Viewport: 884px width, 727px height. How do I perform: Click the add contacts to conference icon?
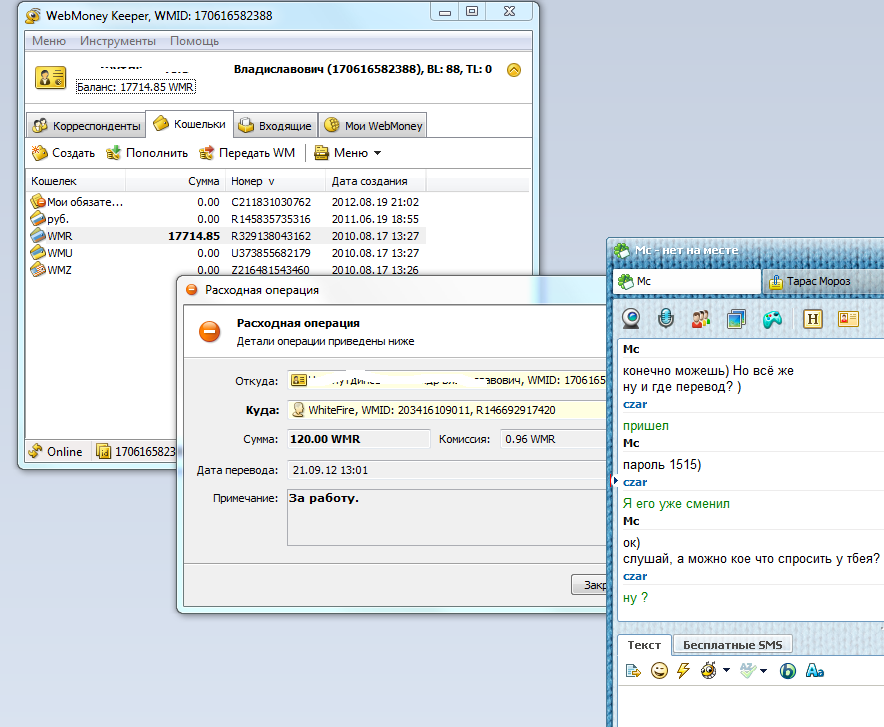click(701, 320)
